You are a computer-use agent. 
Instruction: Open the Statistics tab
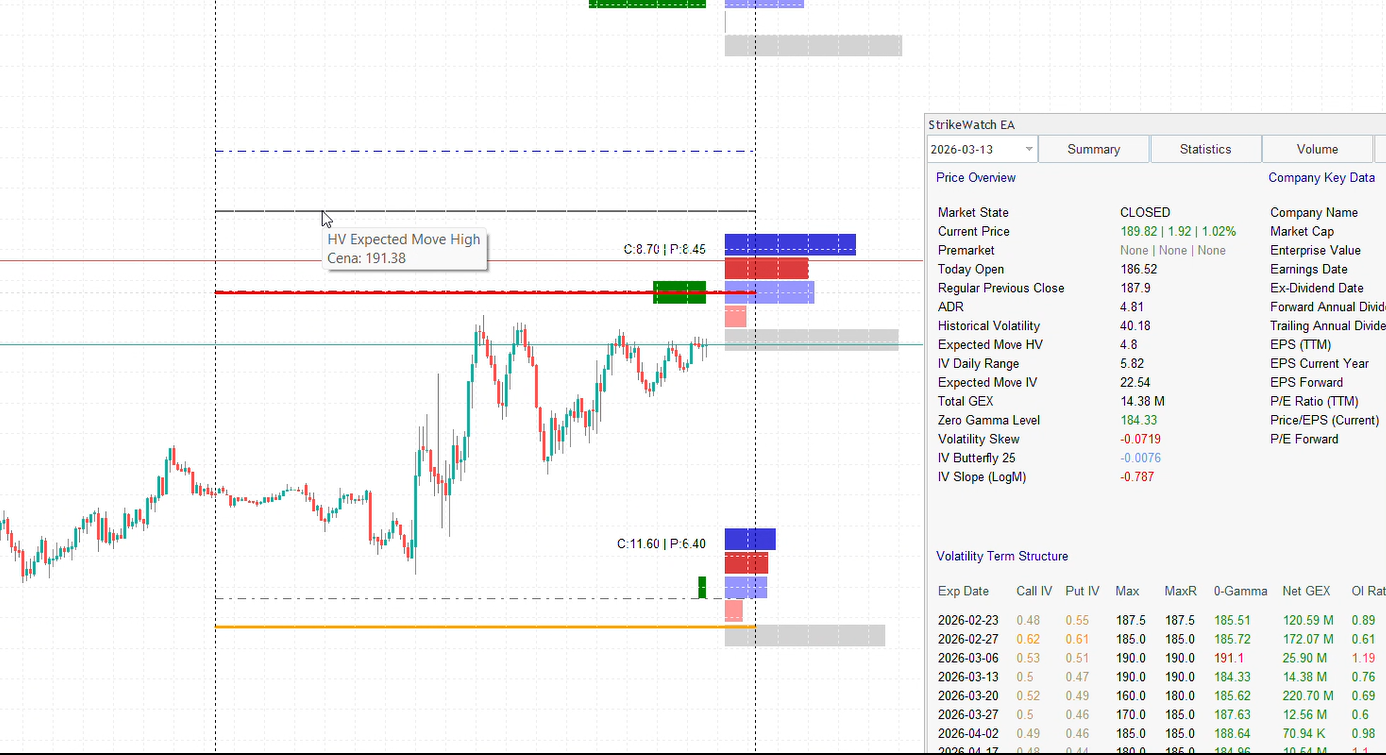[x=1205, y=149]
